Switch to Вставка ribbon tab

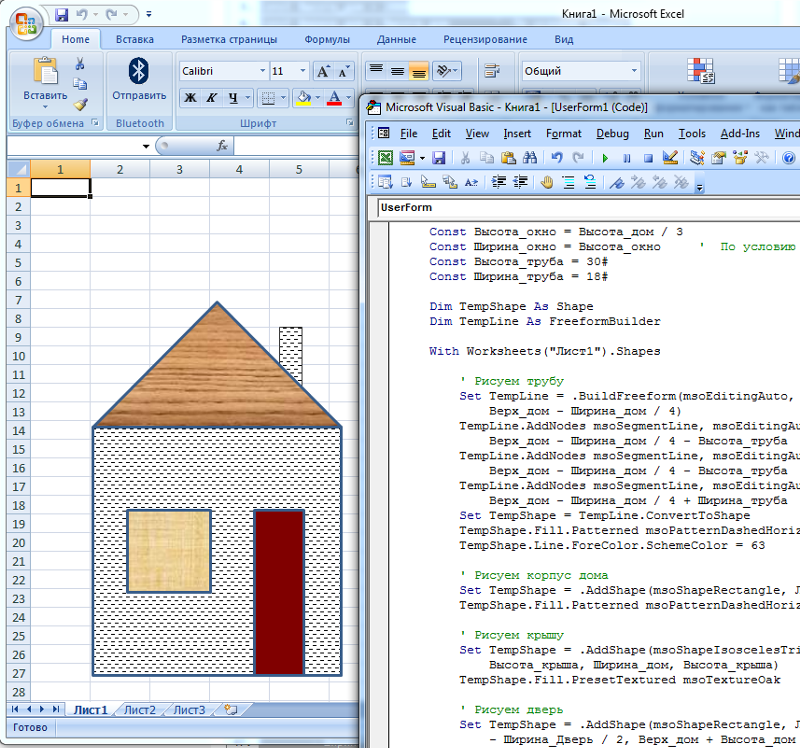point(135,39)
